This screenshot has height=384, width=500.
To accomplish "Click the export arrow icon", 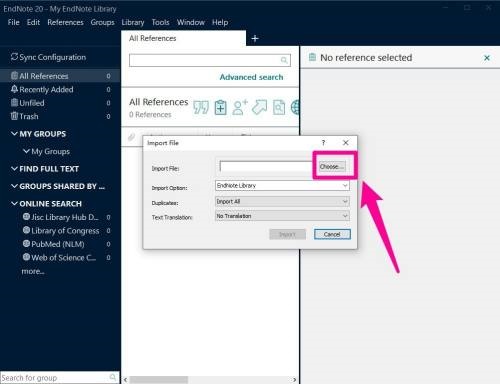I will pyautogui.click(x=259, y=107).
